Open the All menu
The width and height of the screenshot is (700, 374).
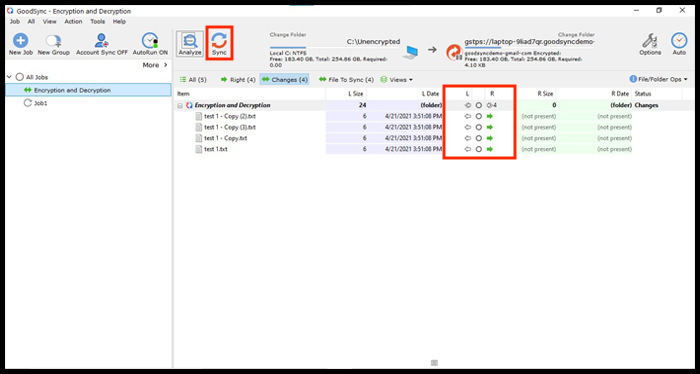pyautogui.click(x=31, y=21)
